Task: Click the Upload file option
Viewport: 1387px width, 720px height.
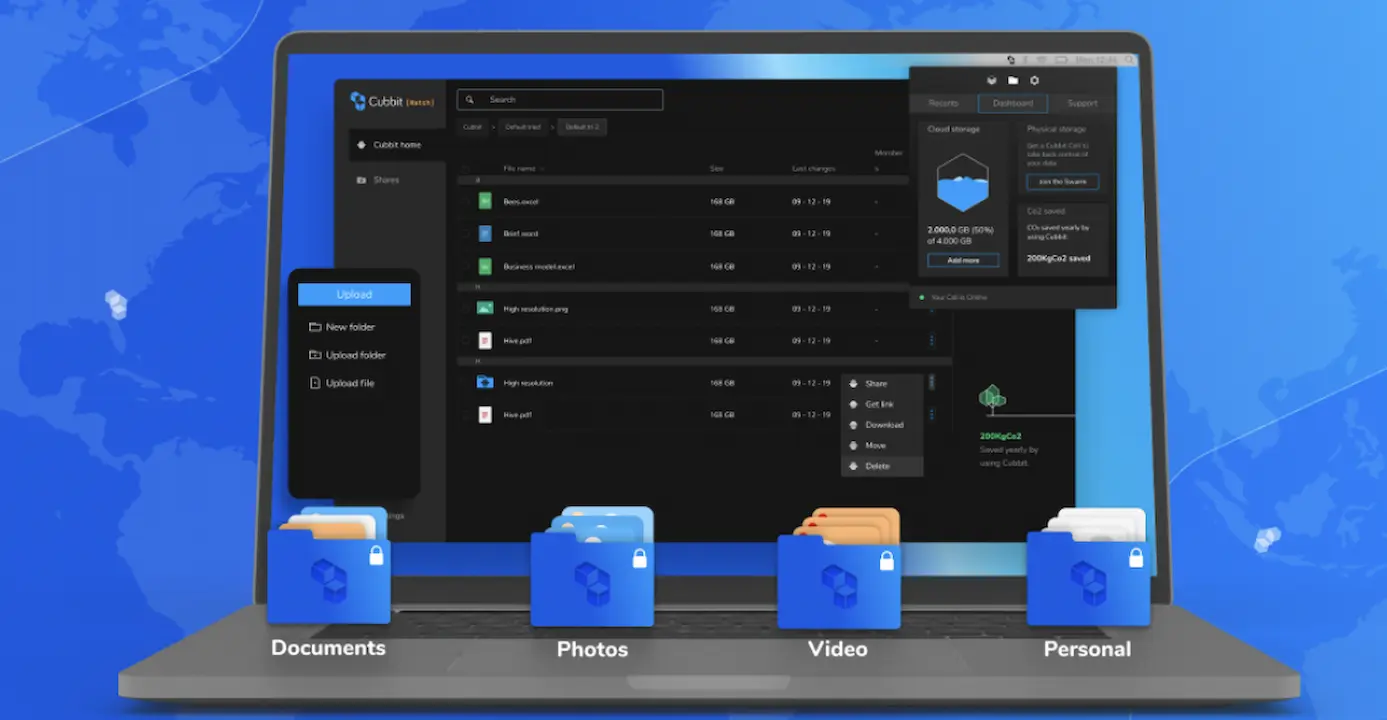Action: click(x=342, y=383)
